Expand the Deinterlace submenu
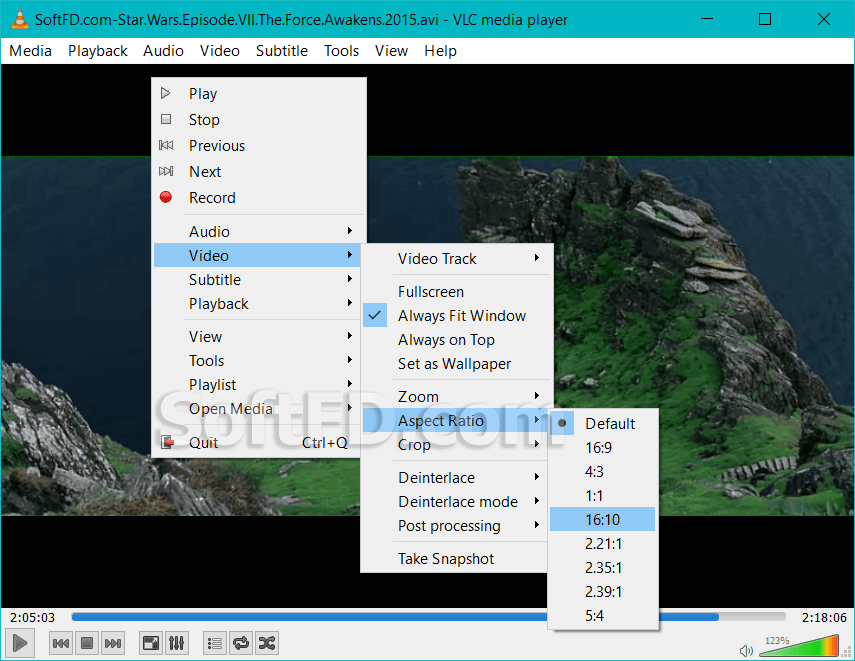 457,477
